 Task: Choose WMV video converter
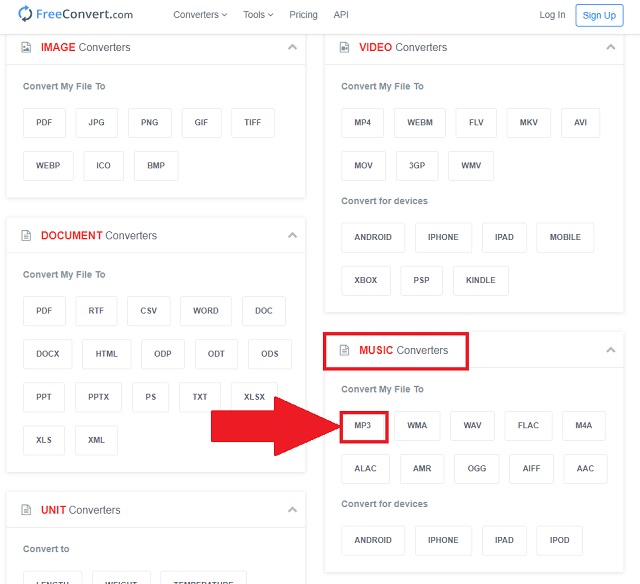[471, 166]
